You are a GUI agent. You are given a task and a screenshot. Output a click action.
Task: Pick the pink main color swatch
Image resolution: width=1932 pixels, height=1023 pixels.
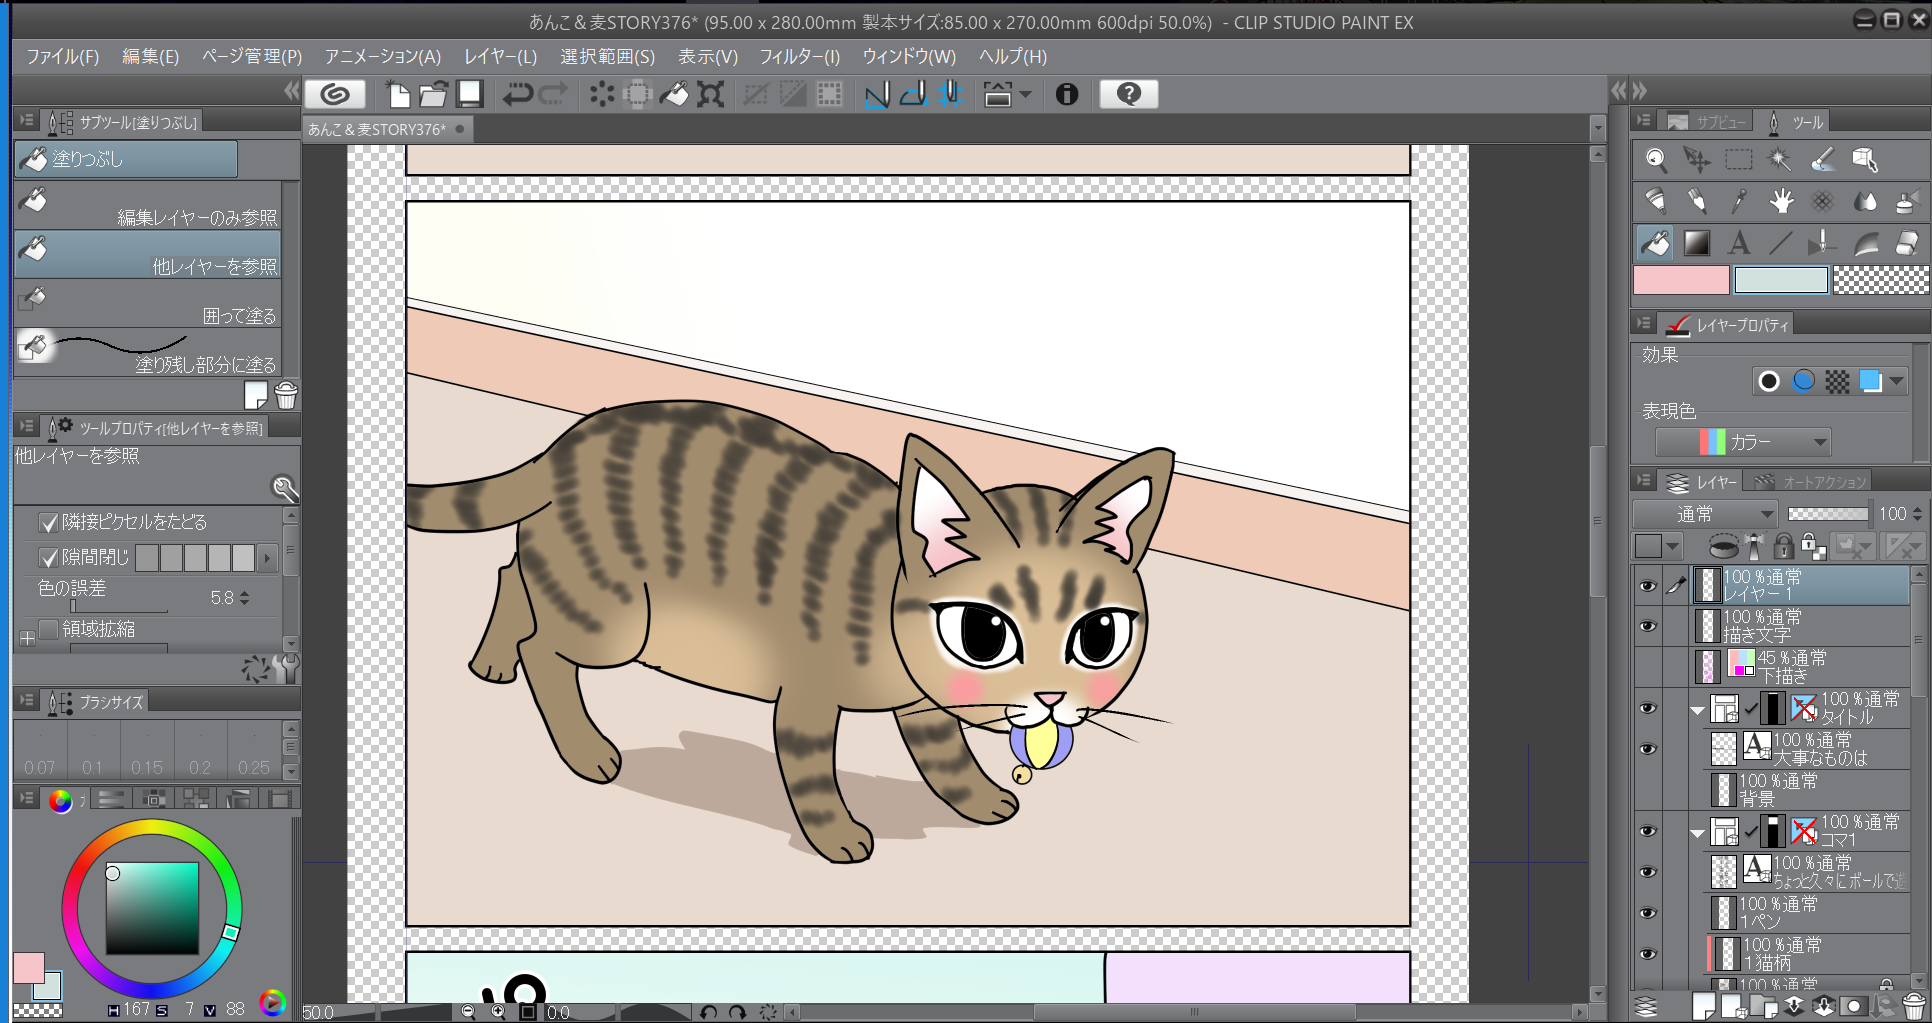click(x=1680, y=280)
